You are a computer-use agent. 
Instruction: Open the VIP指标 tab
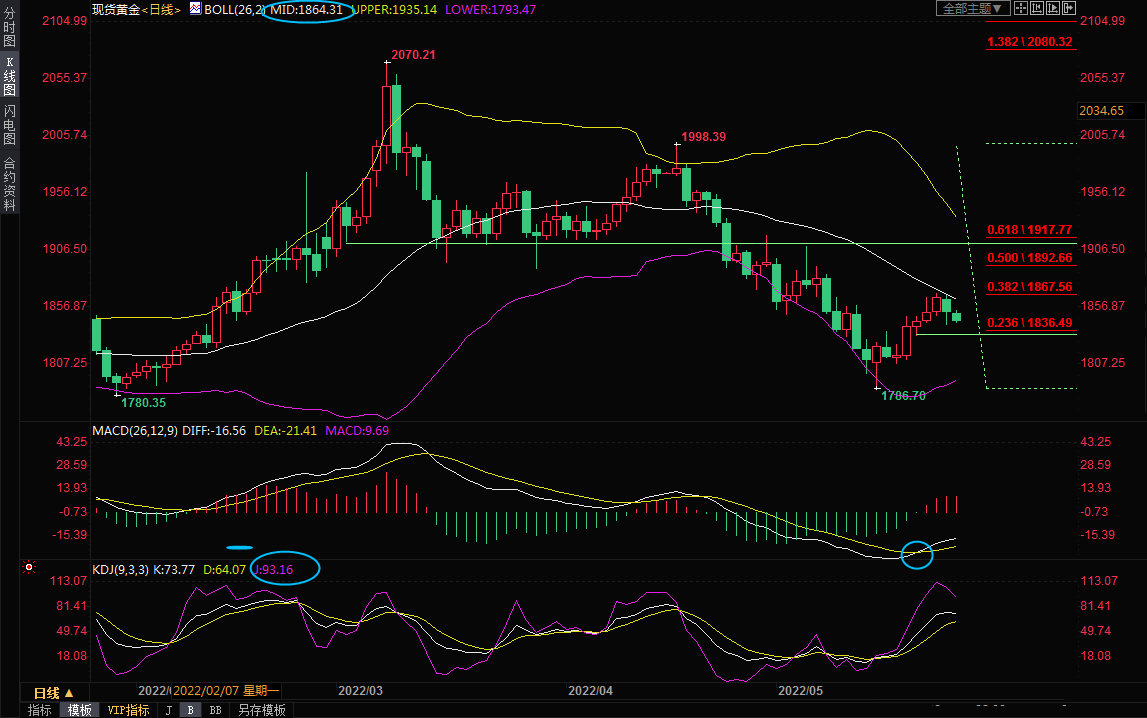pyautogui.click(x=128, y=710)
